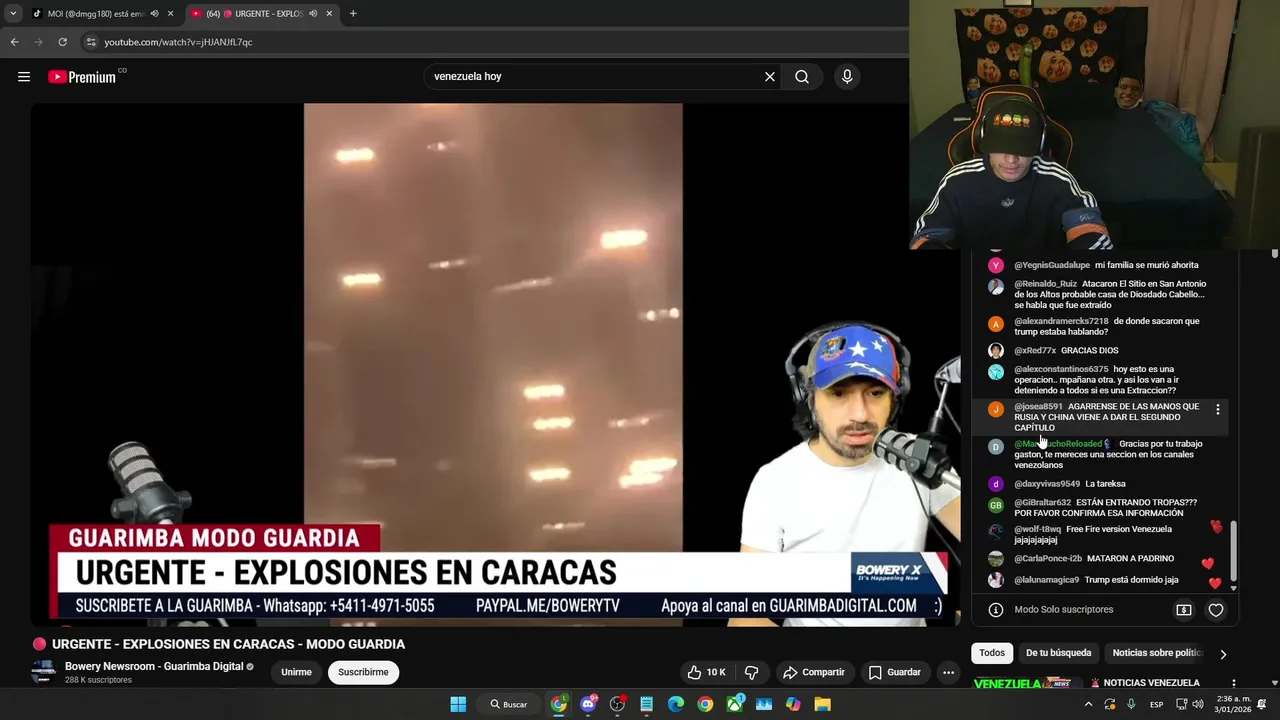Click @GiBraltar632 username in chat

click(1042, 503)
